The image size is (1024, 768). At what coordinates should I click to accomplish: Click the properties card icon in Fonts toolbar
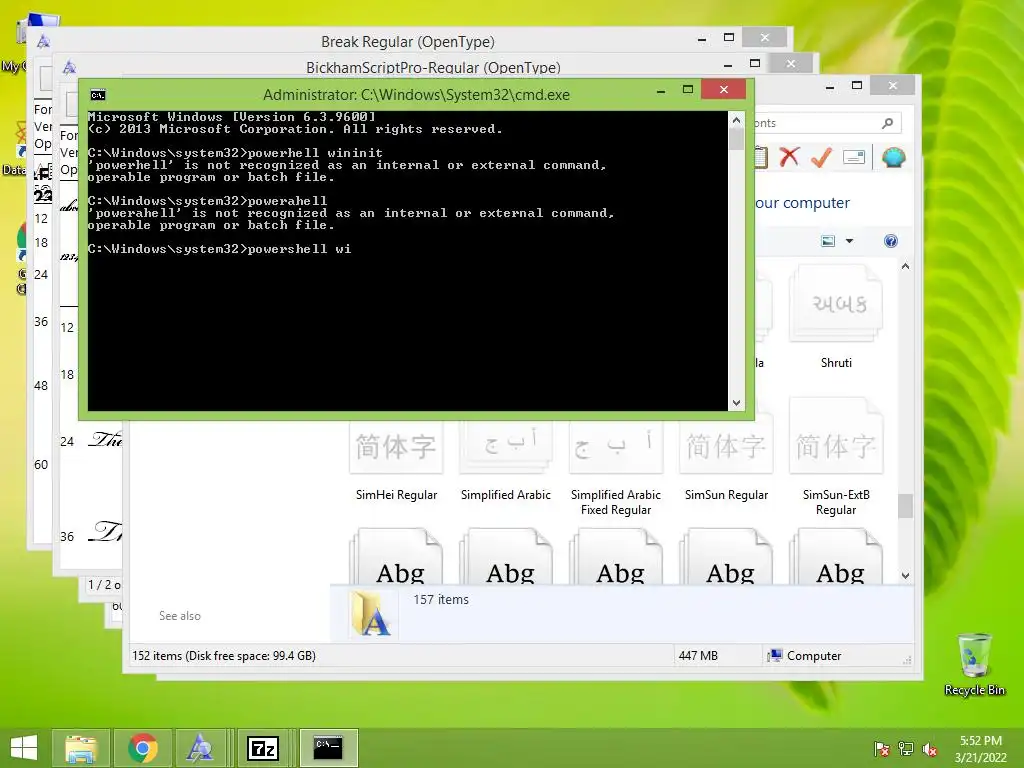point(854,157)
